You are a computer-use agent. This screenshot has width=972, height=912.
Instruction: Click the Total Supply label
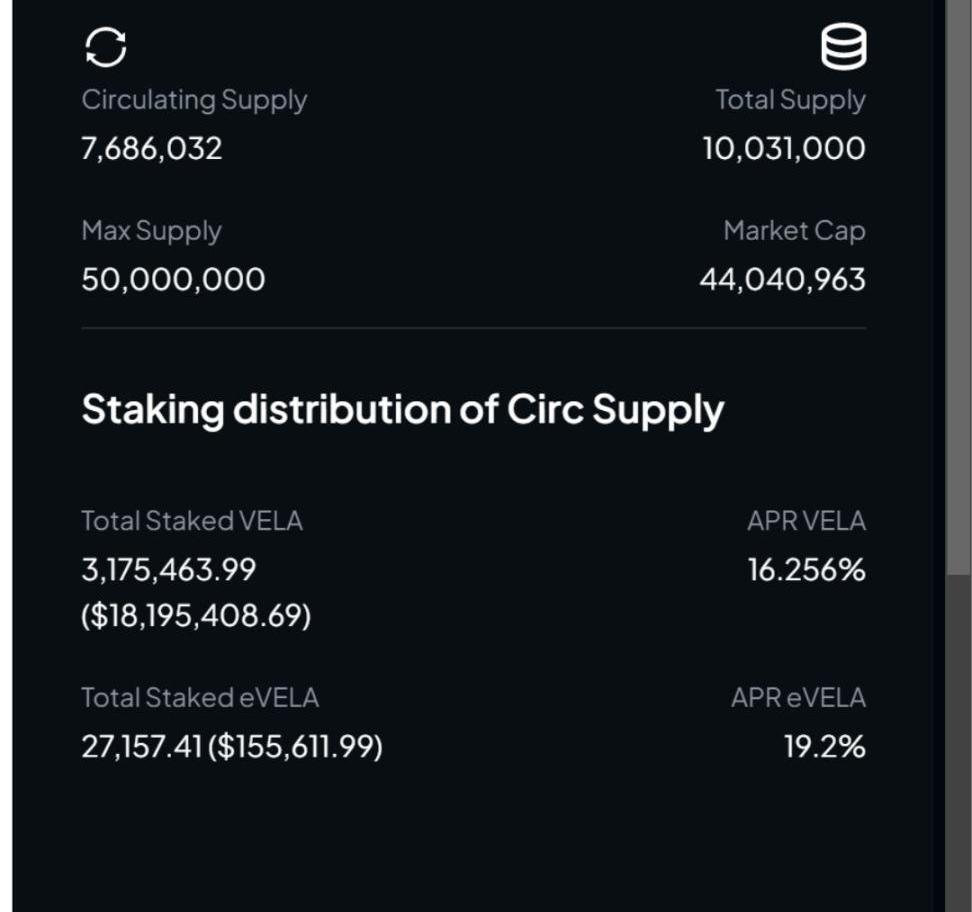pyautogui.click(x=790, y=100)
